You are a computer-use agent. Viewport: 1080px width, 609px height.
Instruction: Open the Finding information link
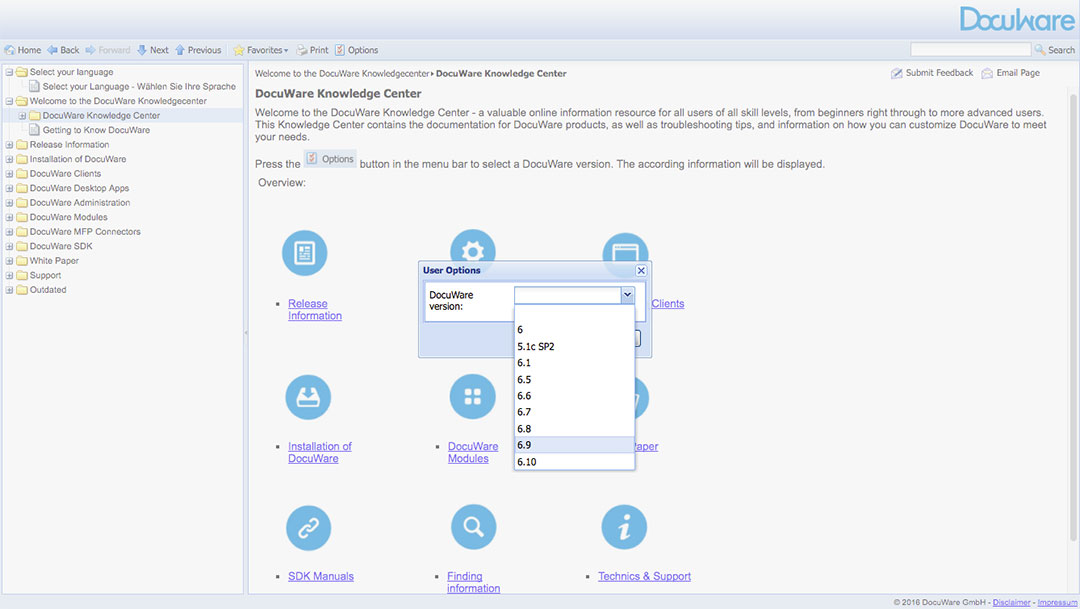(473, 582)
